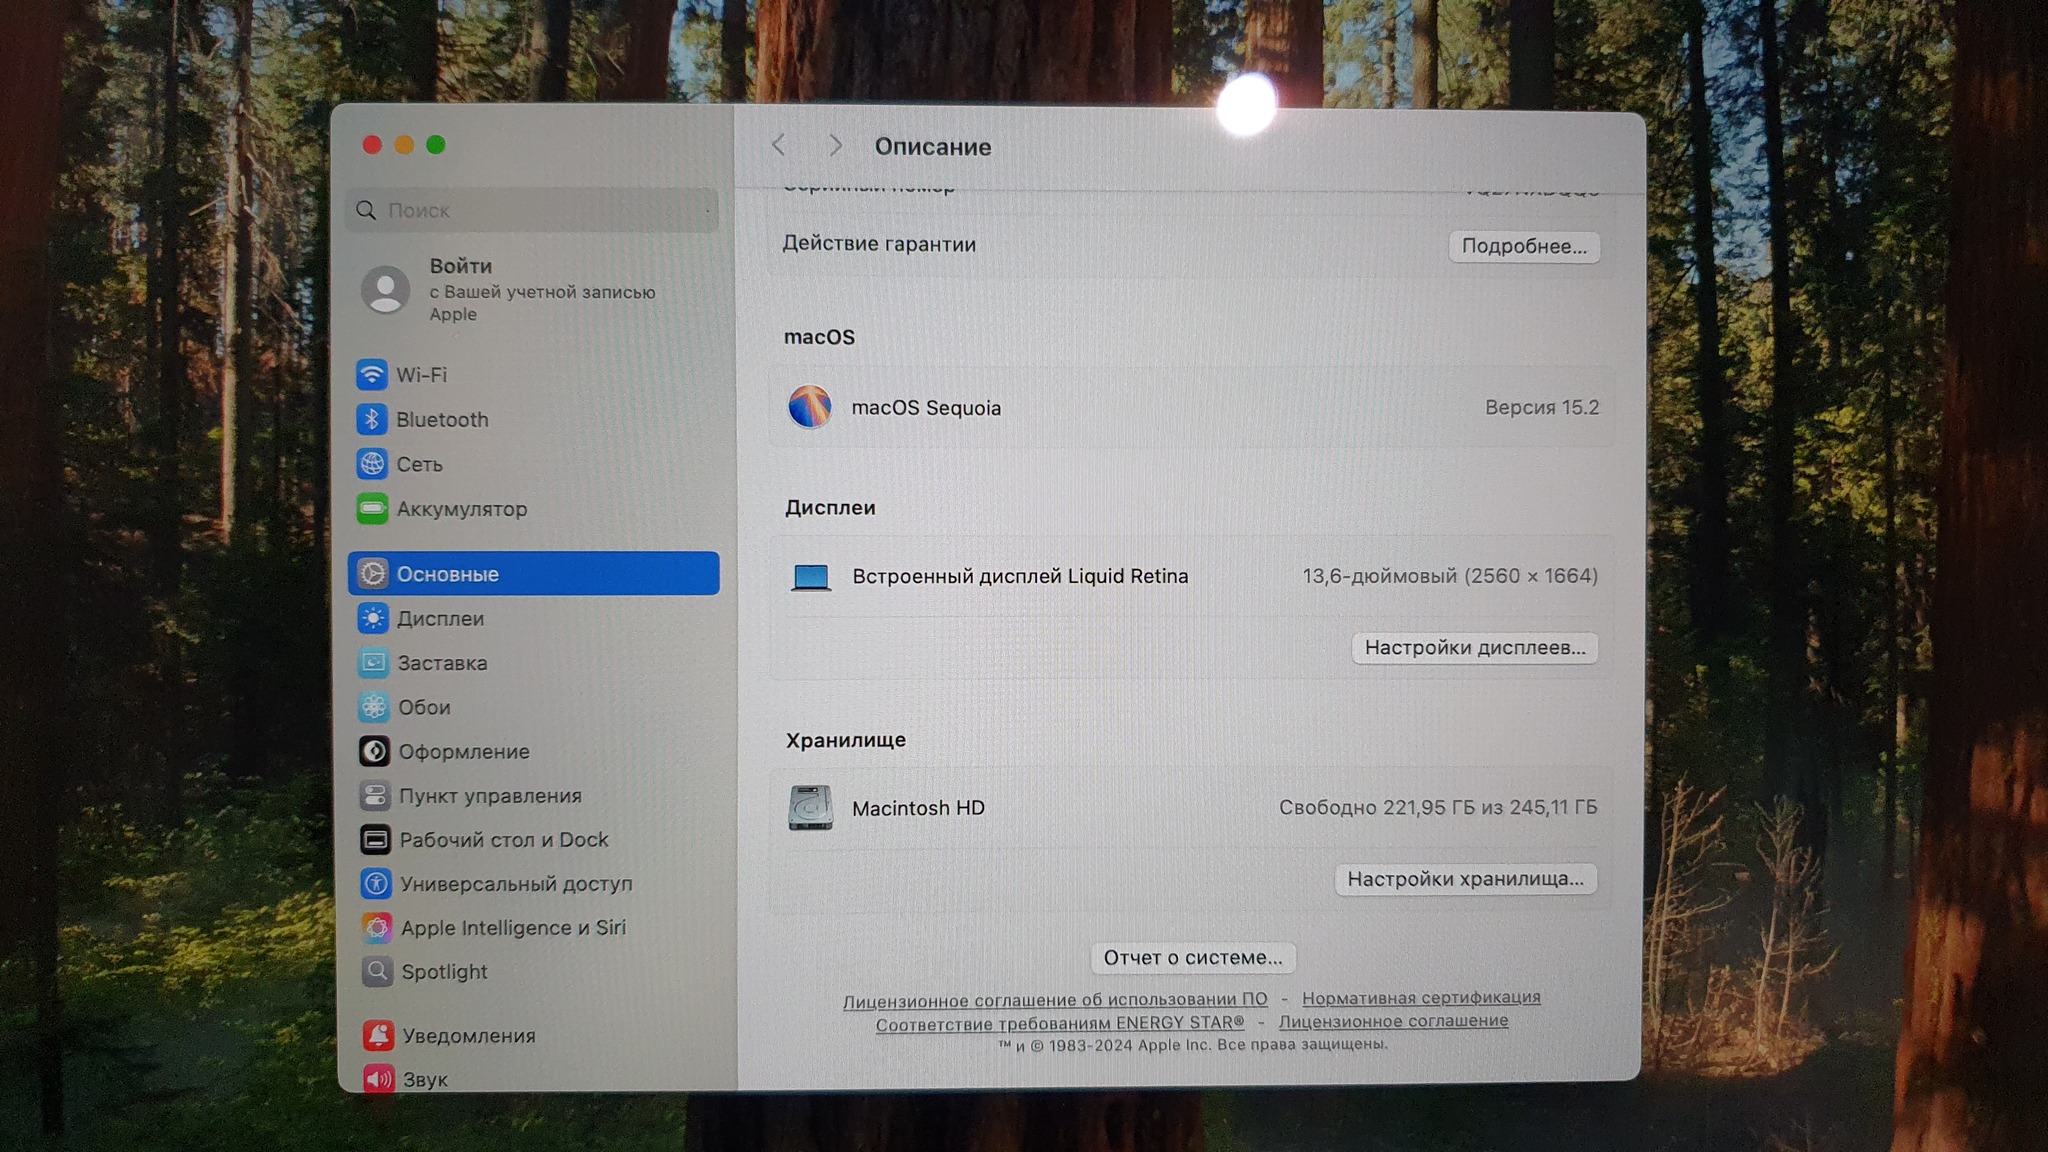2048x1152 pixels.
Task: Go to Notifications (Уведомления) section
Action: [468, 1036]
